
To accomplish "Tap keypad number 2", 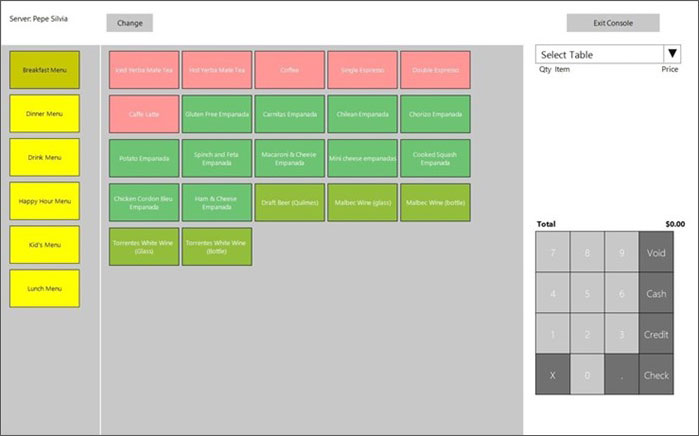I will [587, 333].
